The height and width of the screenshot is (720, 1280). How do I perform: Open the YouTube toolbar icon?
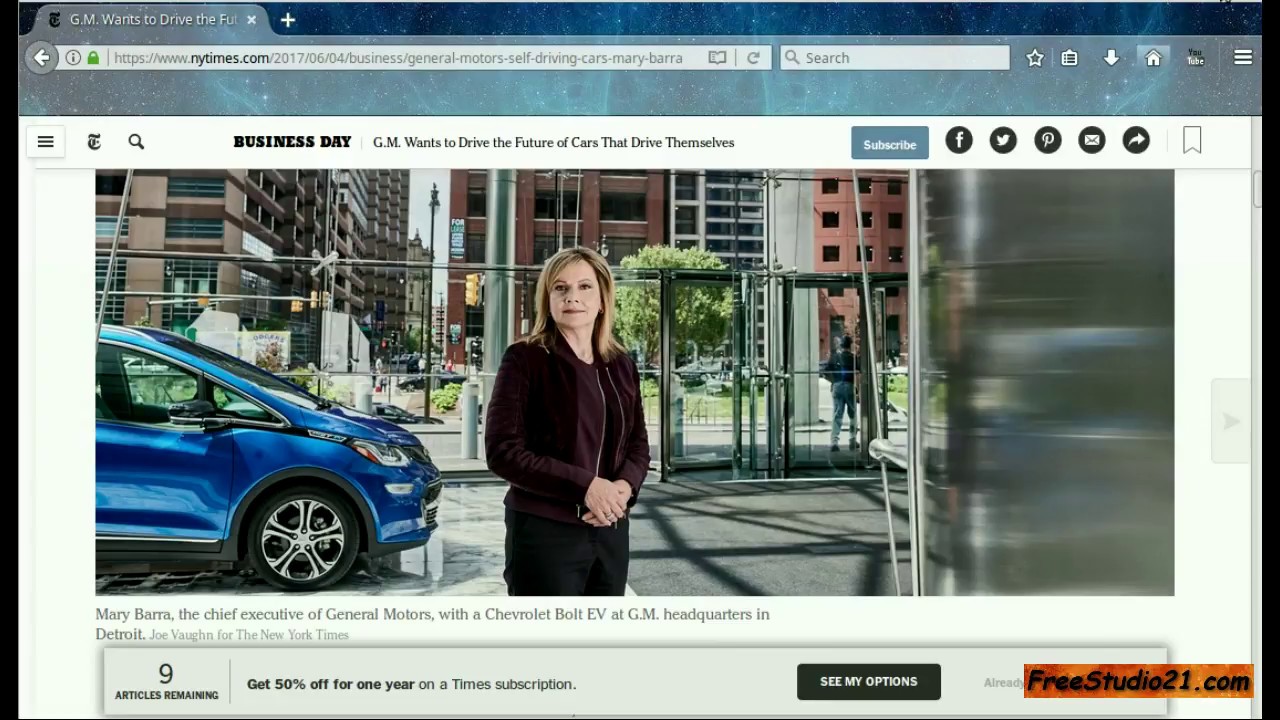[x=1195, y=58]
